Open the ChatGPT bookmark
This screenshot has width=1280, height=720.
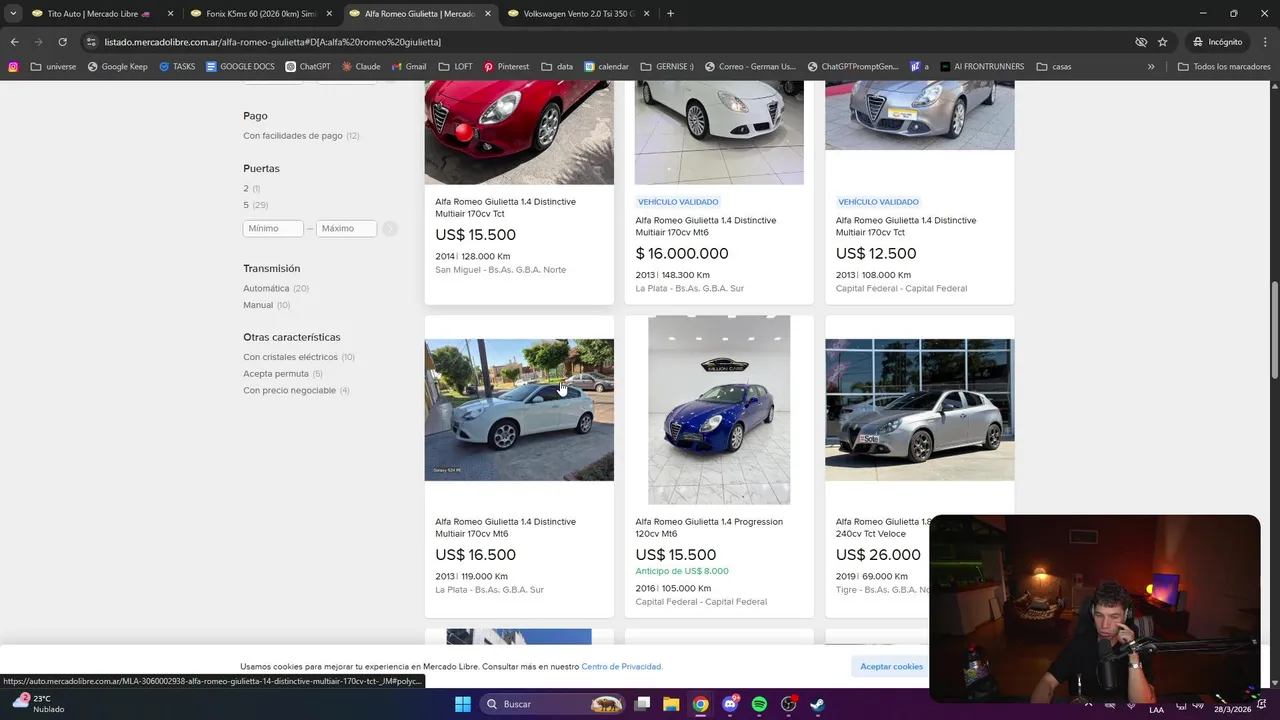point(308,67)
